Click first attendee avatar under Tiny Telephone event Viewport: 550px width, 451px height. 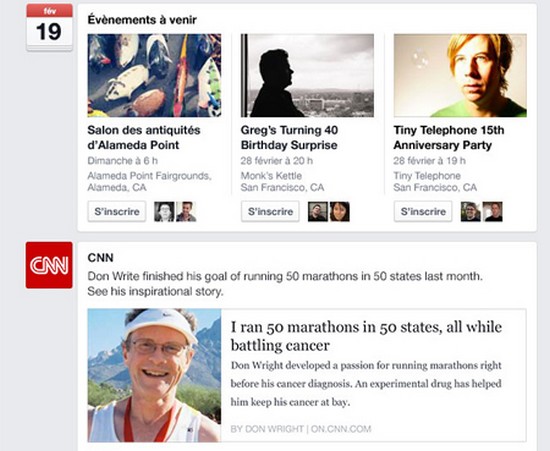click(x=471, y=211)
